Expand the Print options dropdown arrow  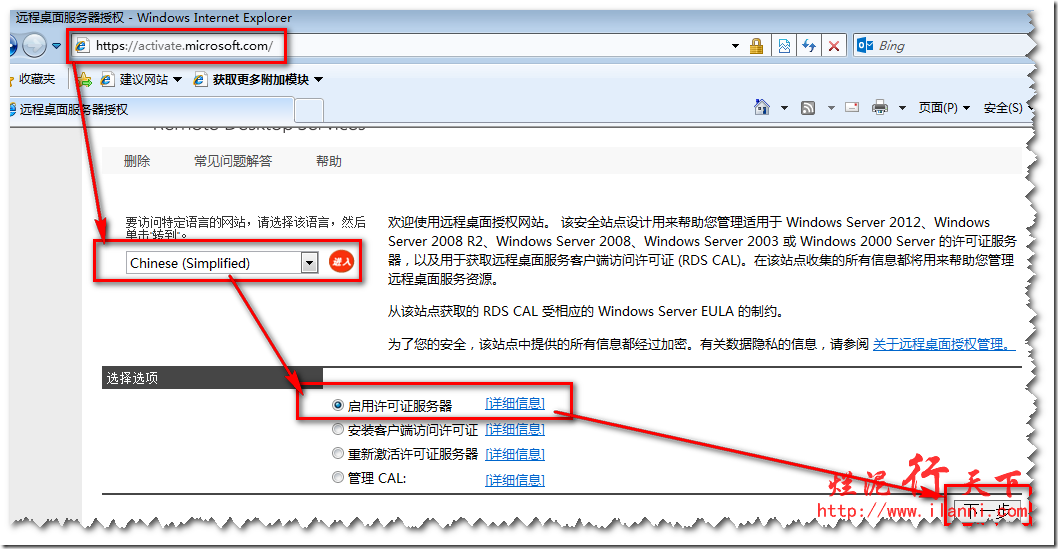tap(902, 108)
